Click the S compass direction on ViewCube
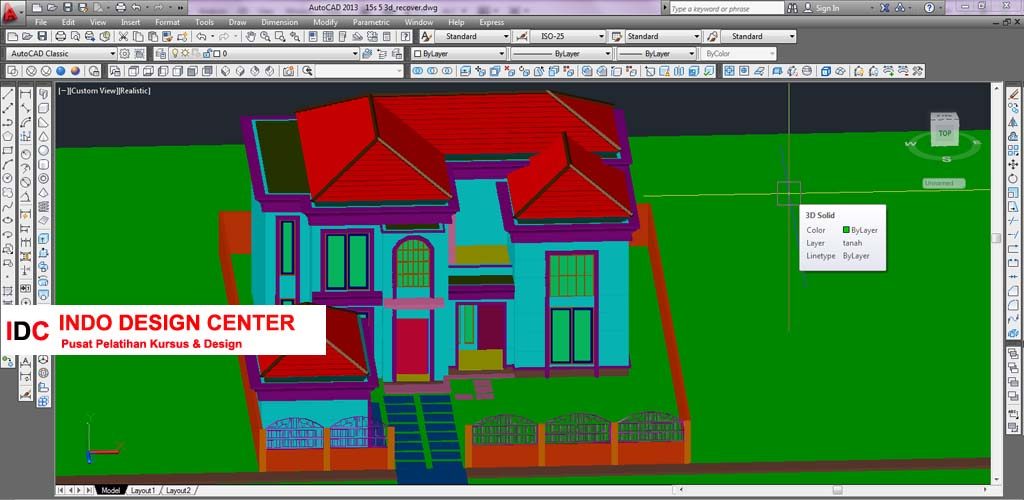The image size is (1024, 500). (x=946, y=159)
